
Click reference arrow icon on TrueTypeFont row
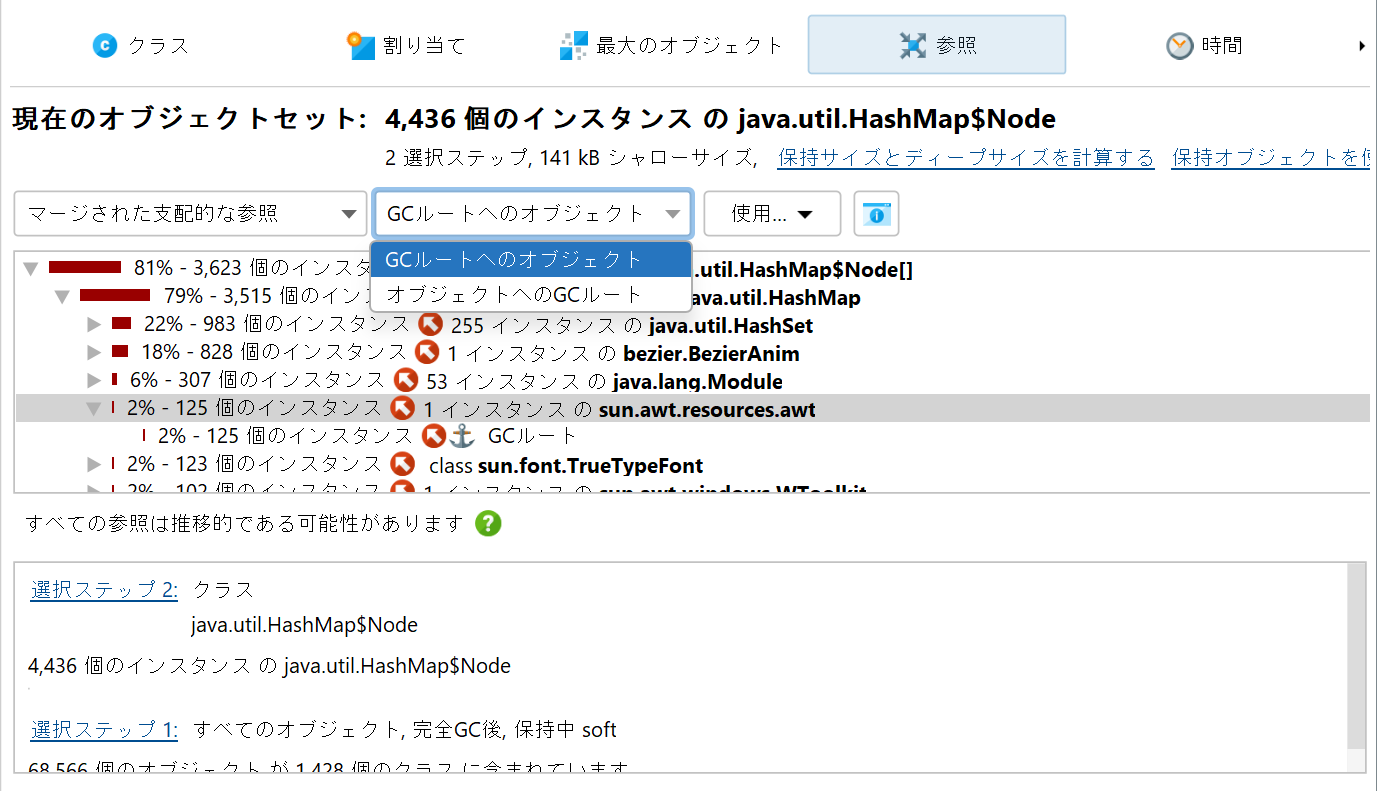point(402,464)
